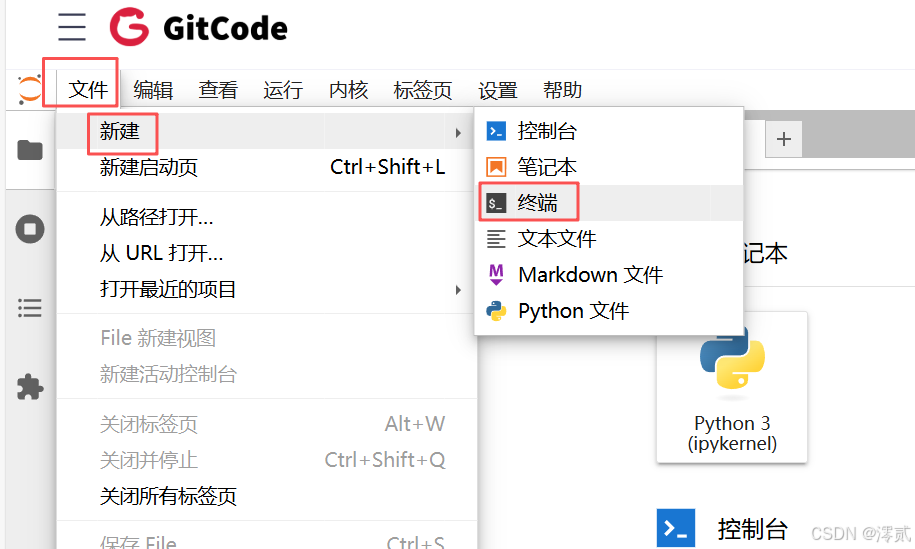Open the 内核 menu
The height and width of the screenshot is (549, 915).
(x=348, y=90)
